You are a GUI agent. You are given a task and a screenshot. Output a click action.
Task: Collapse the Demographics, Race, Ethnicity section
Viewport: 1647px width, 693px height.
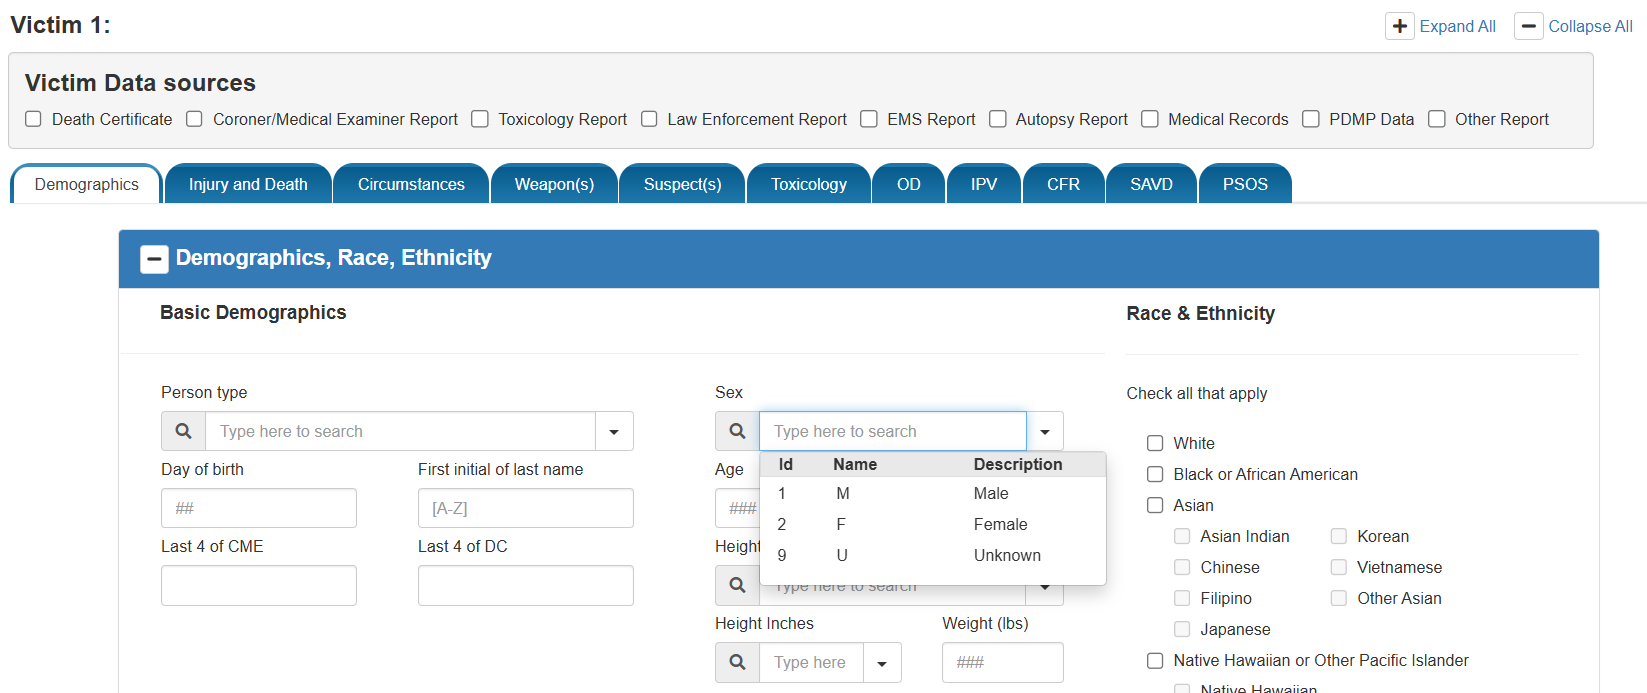click(154, 259)
